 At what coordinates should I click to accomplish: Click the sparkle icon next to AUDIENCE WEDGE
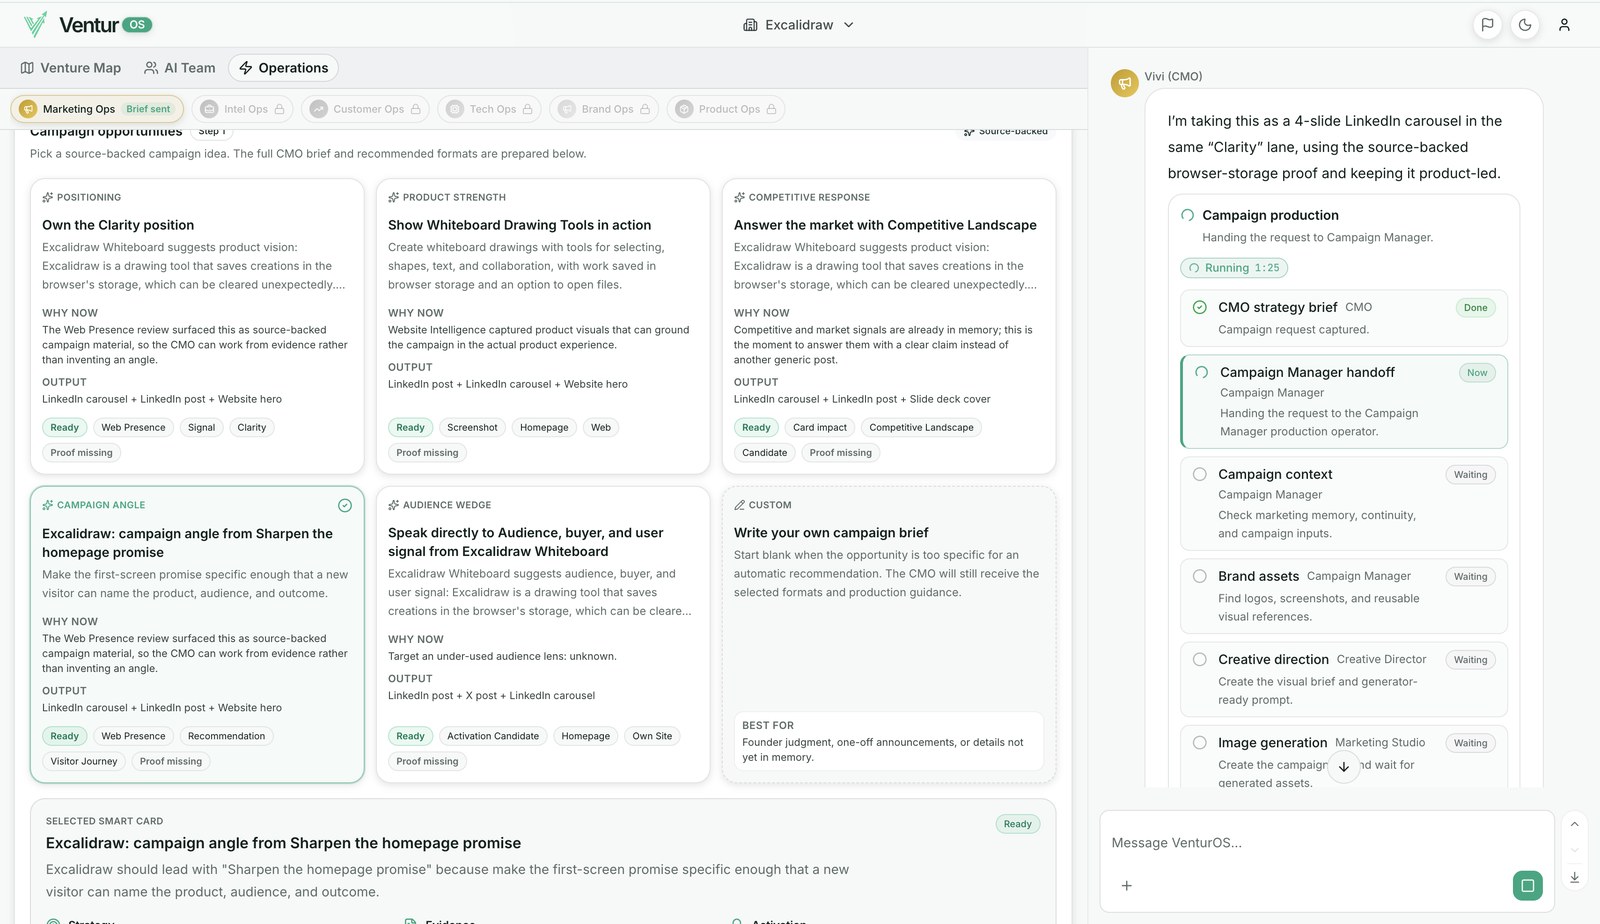pos(394,505)
